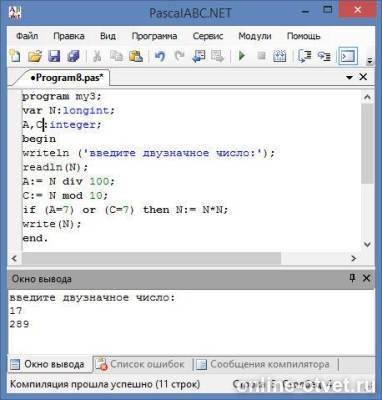Viewport: 382px width, 400px height.
Task: Create a new file with the New icon
Action: pos(15,56)
